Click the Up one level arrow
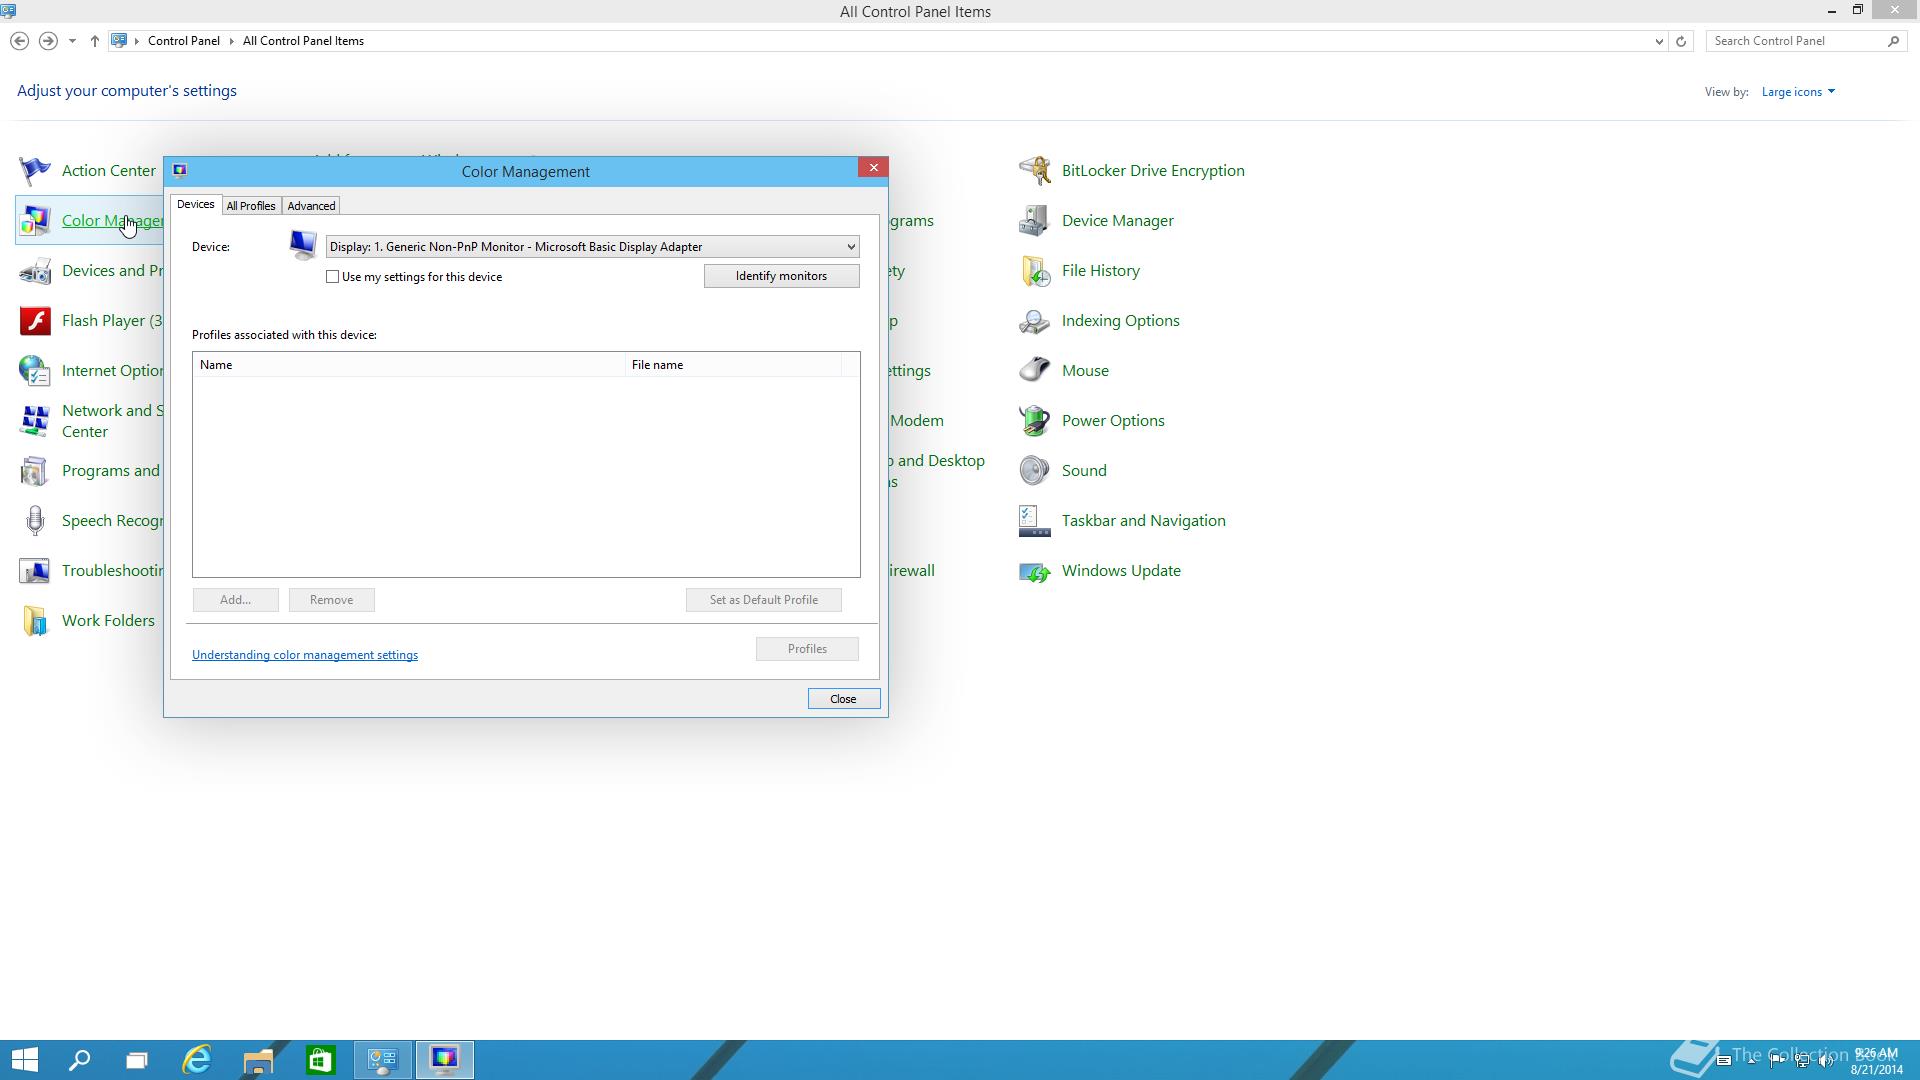1920x1080 pixels. pos(95,41)
